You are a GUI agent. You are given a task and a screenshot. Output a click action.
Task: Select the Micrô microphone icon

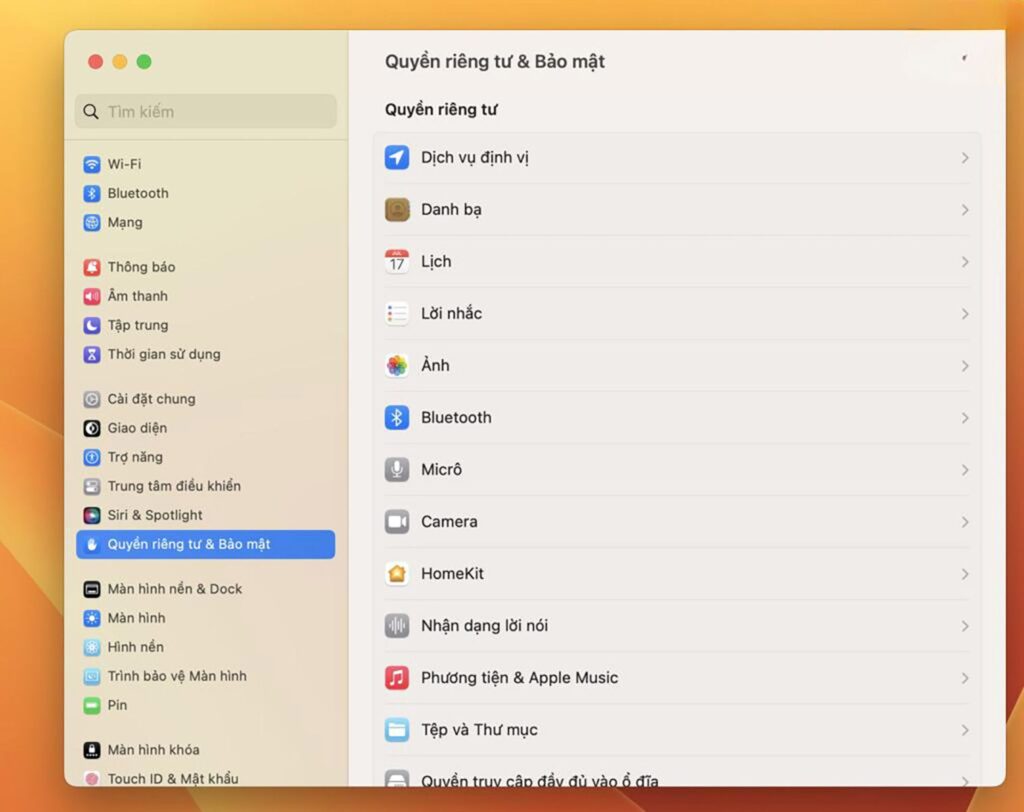click(397, 470)
